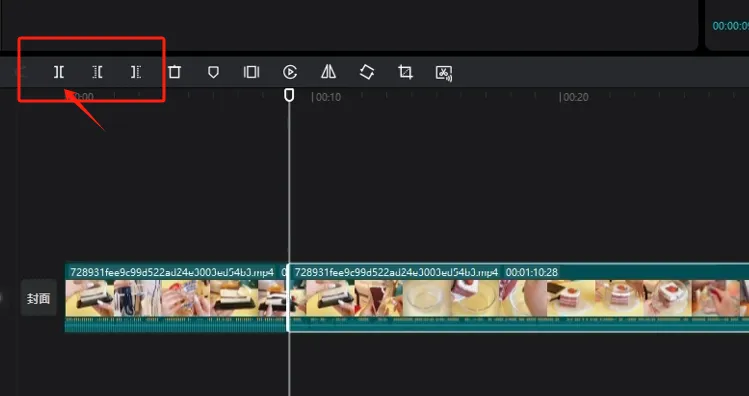
Task: Open the Crop tool
Action: (405, 72)
